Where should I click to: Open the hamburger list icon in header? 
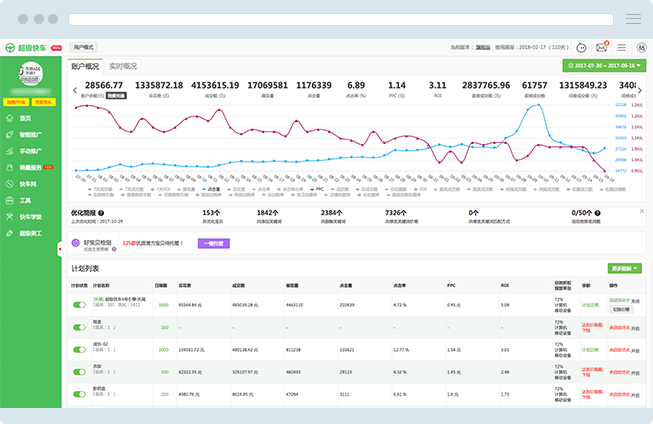[621, 47]
